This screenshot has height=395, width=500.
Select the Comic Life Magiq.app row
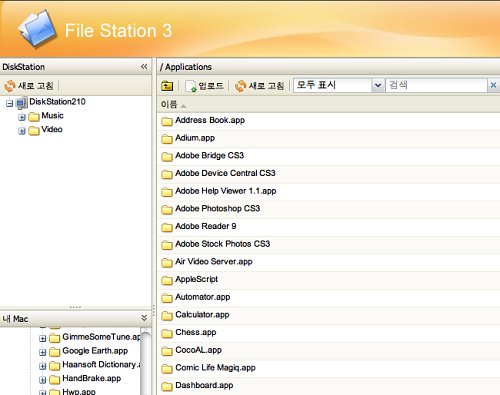328,368
